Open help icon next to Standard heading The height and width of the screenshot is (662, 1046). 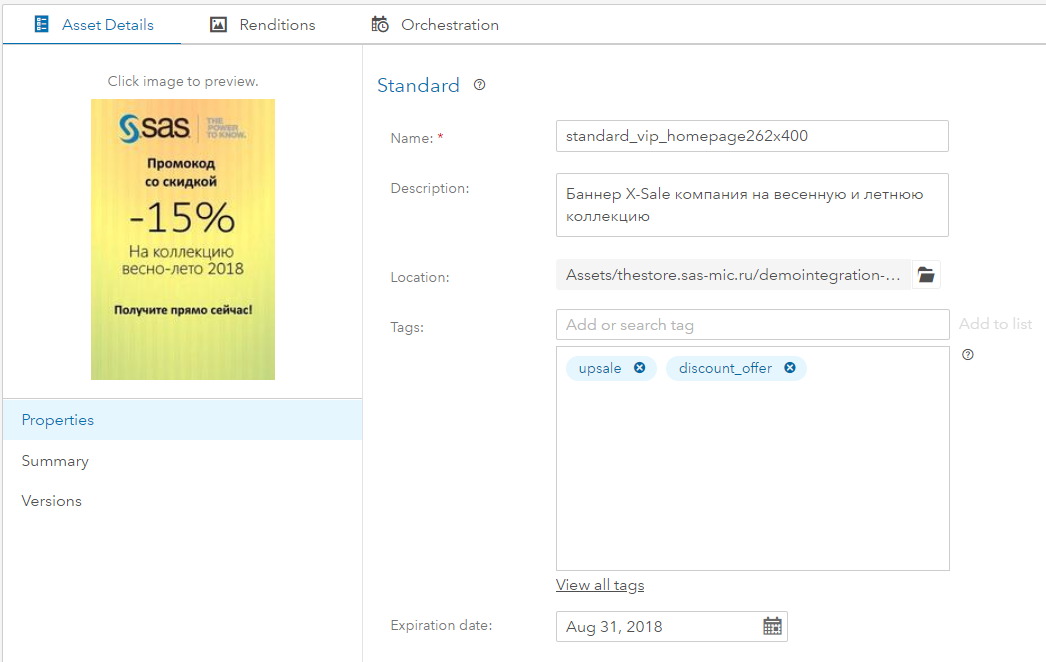pyautogui.click(x=480, y=85)
